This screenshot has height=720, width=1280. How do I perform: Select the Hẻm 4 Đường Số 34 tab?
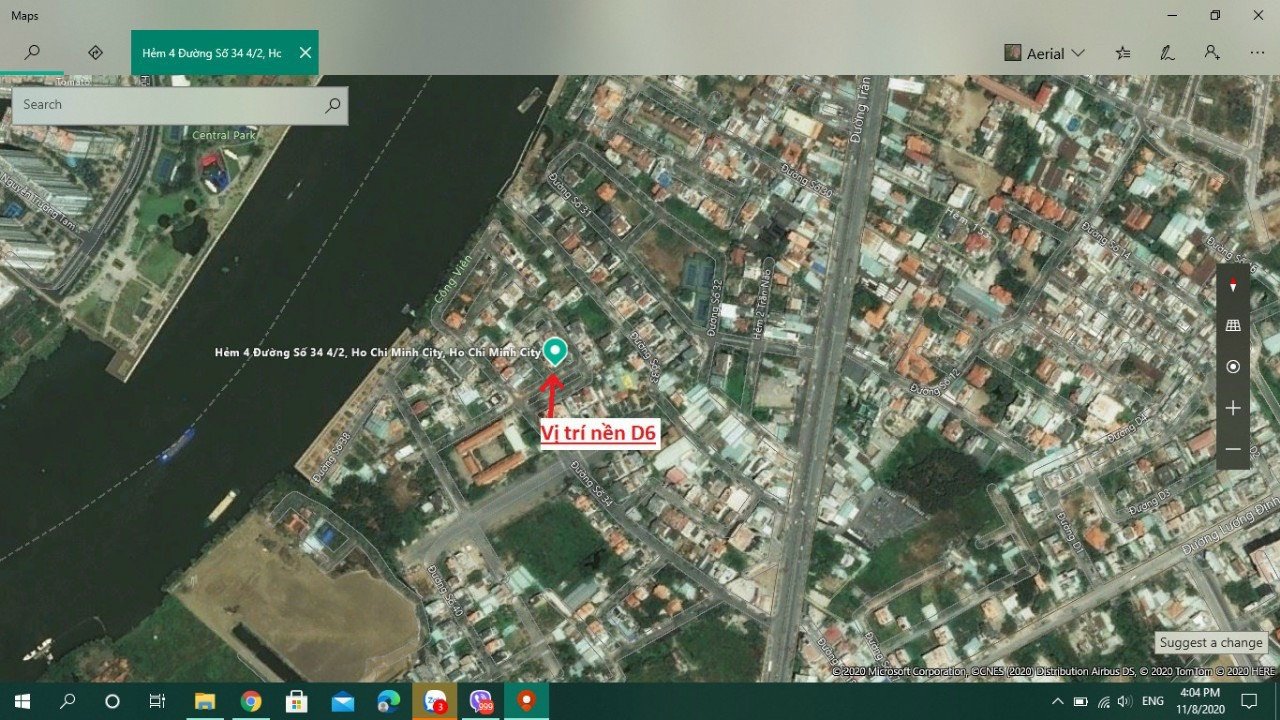[x=212, y=52]
